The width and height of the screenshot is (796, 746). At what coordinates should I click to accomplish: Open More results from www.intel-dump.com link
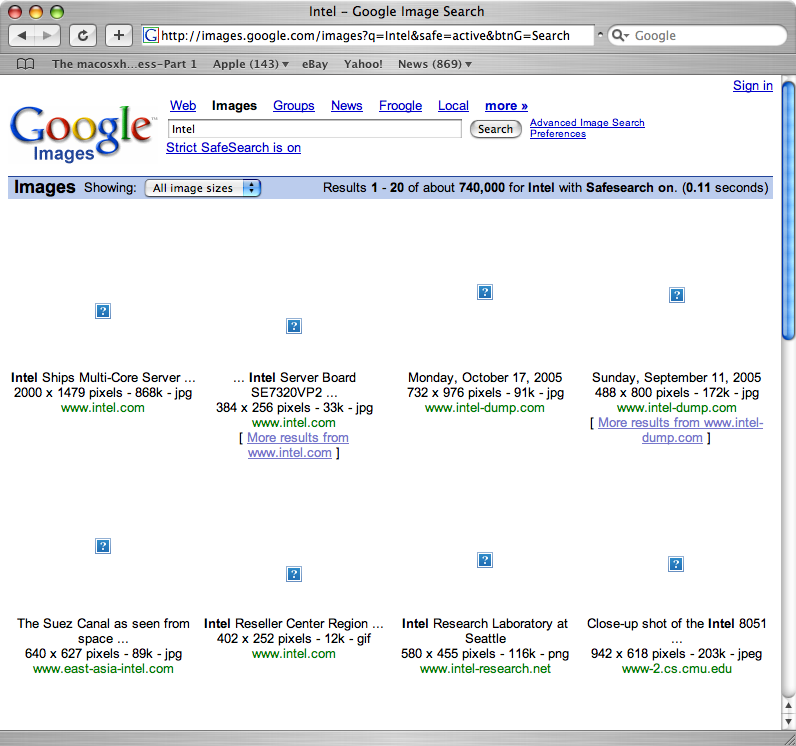(680, 430)
